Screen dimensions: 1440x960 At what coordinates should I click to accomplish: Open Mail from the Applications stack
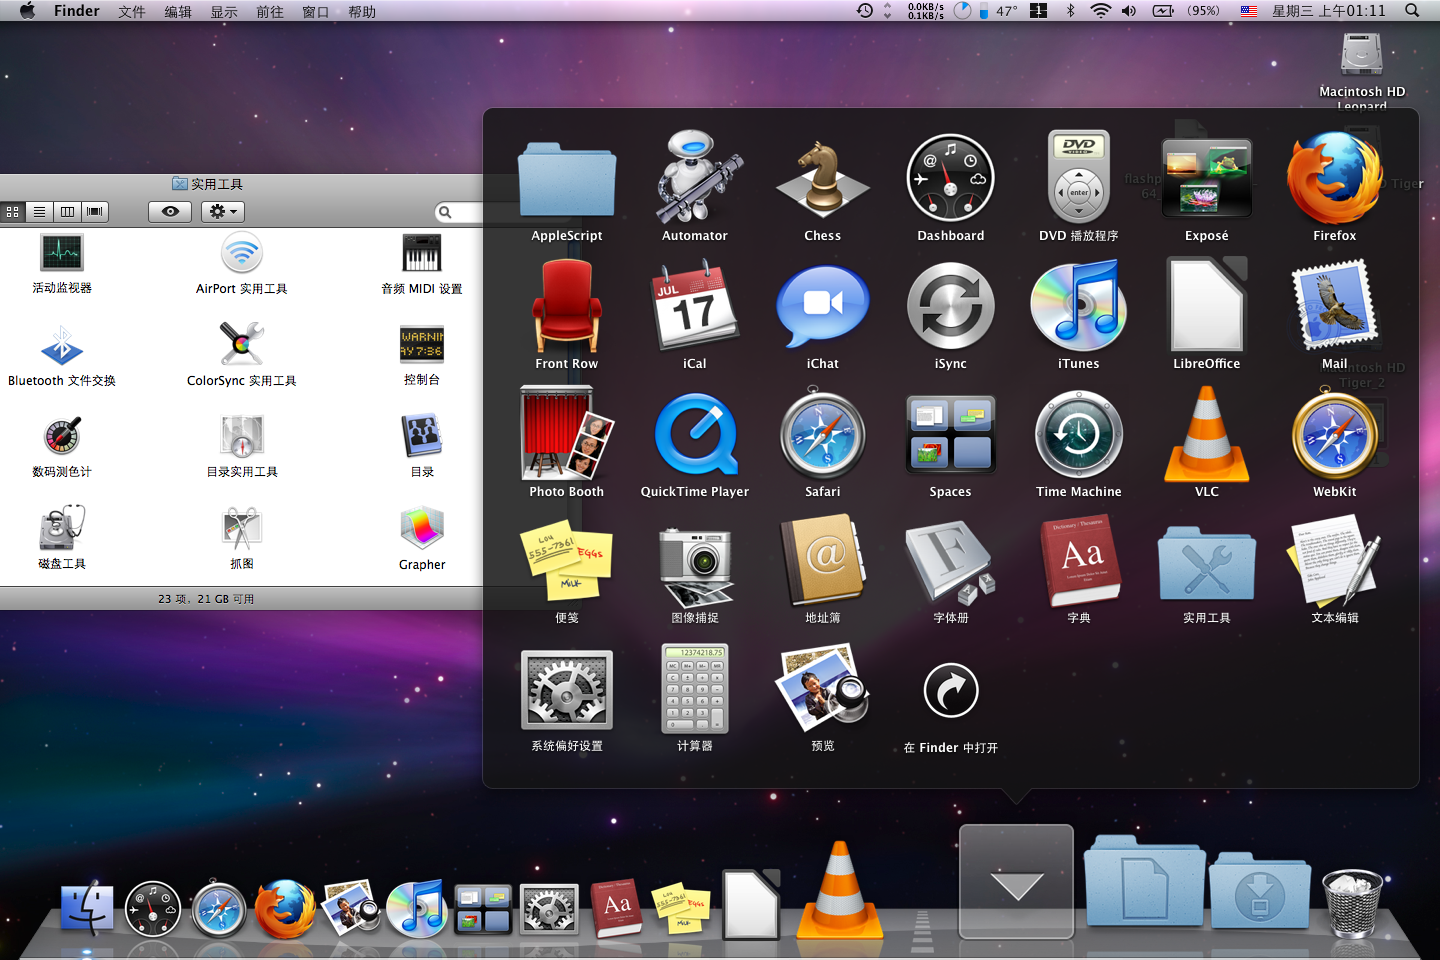(1334, 306)
